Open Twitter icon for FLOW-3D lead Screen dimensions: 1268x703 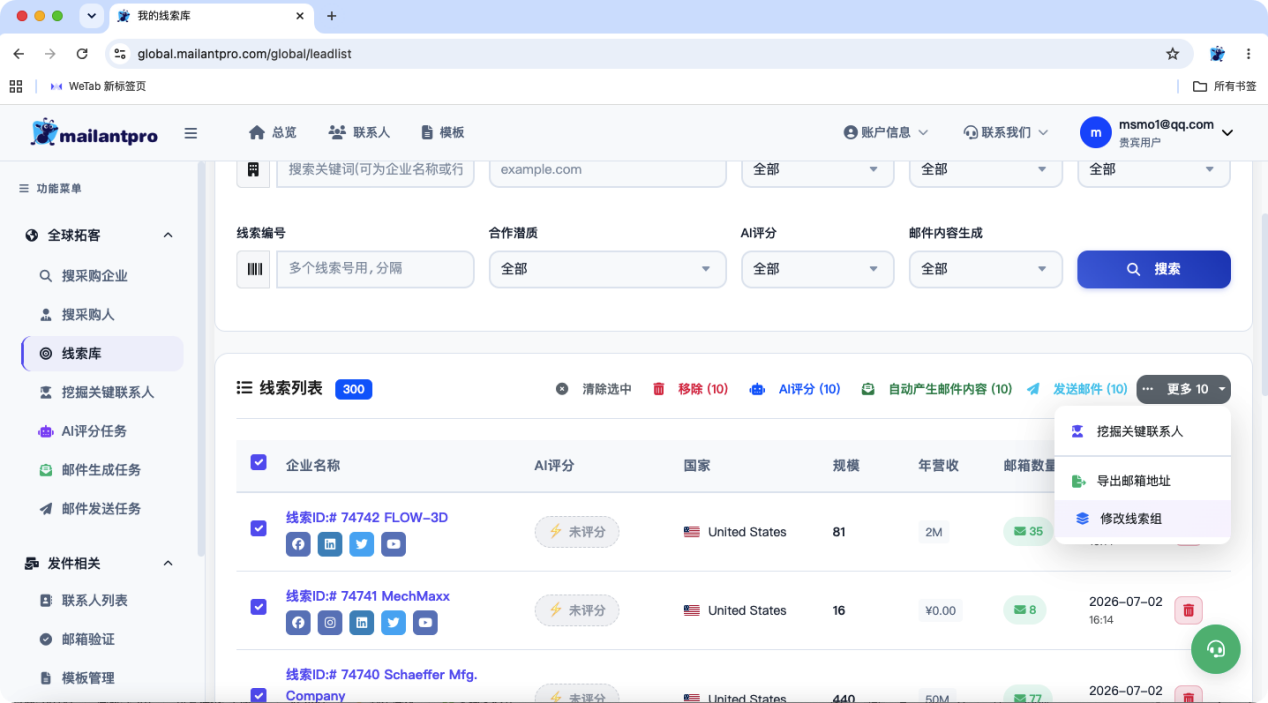click(x=362, y=544)
